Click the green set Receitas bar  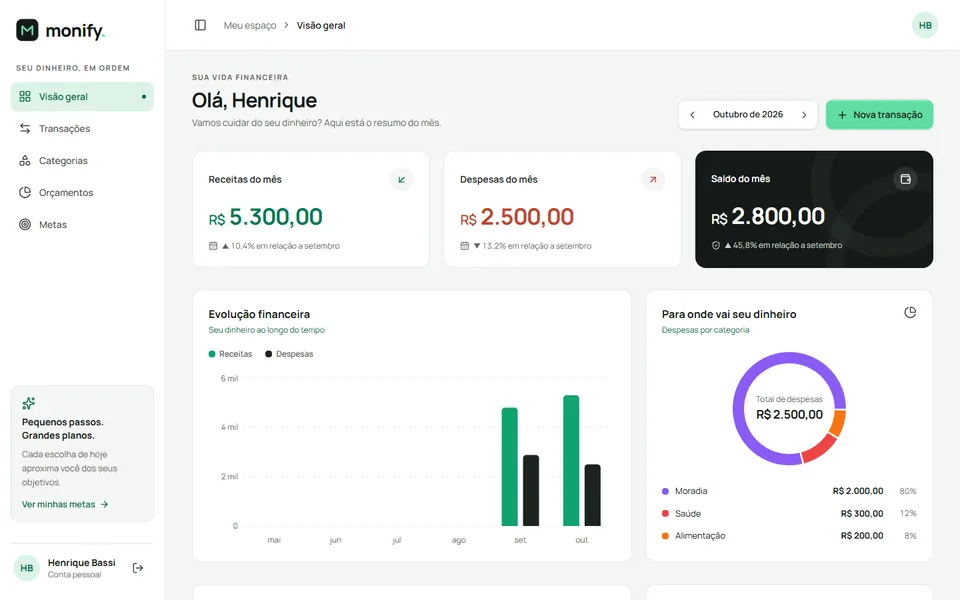click(509, 467)
